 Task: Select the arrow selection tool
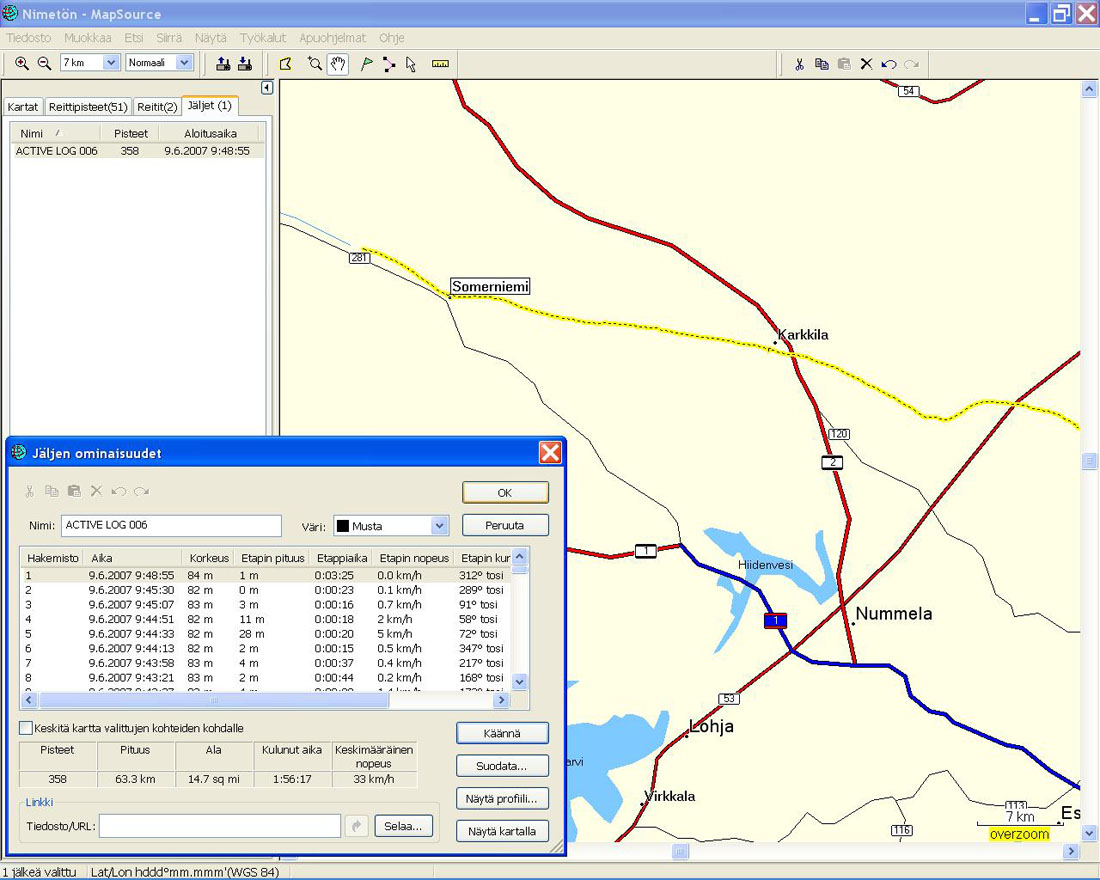411,64
